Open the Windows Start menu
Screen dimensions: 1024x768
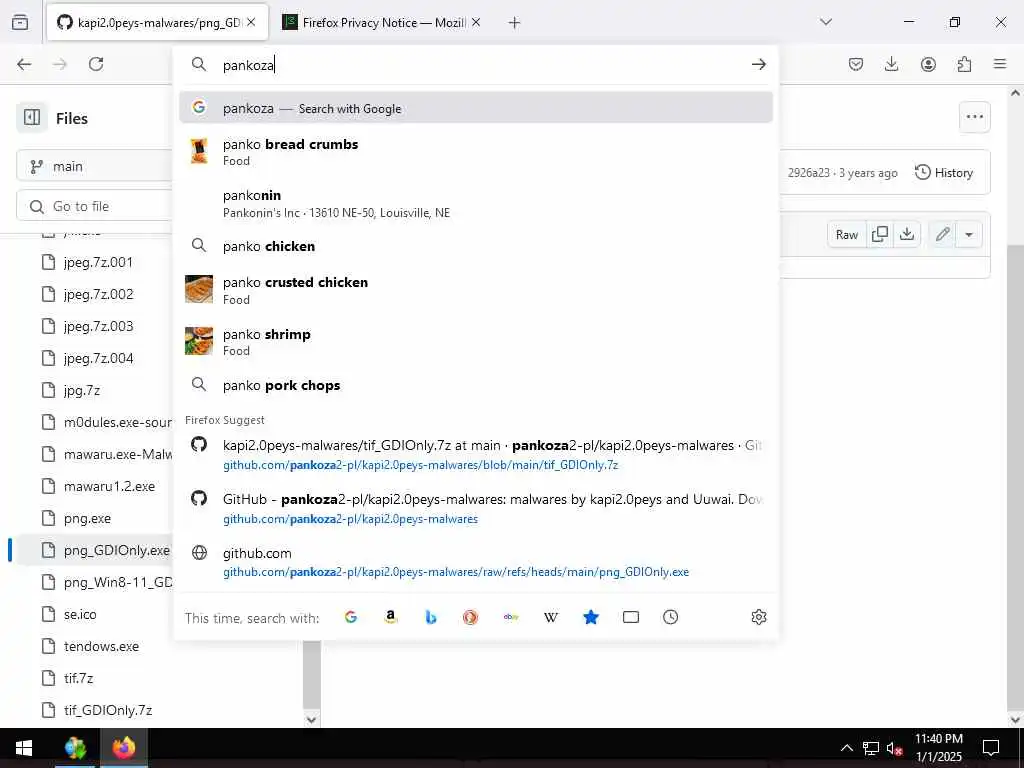pyautogui.click(x=24, y=748)
